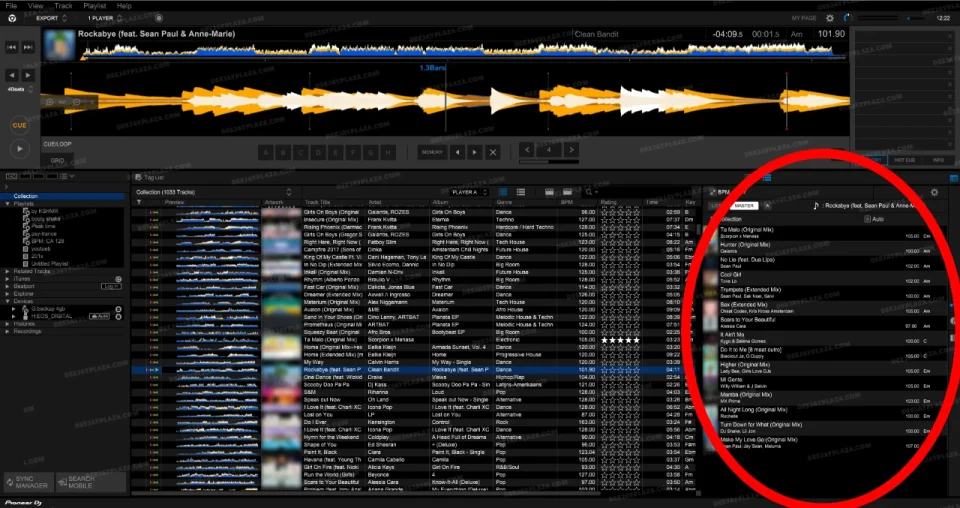Click the five-star rating of Ta Malo

[x=621, y=340]
